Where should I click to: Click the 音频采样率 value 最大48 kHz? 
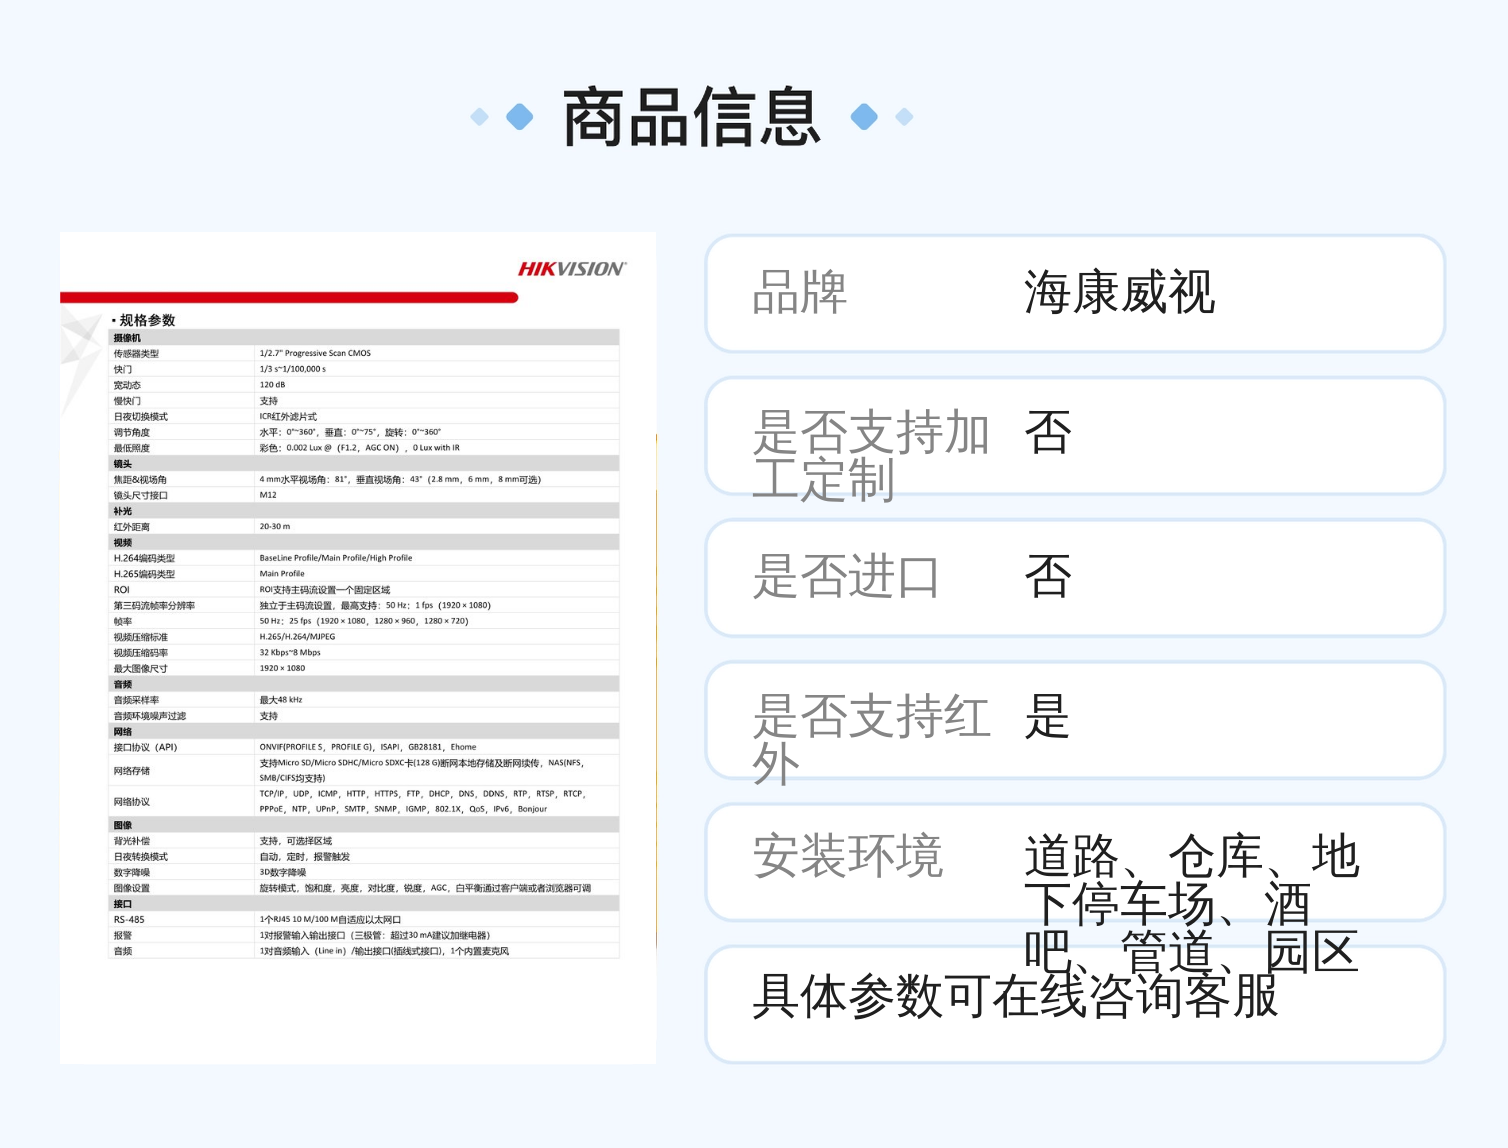(281, 700)
